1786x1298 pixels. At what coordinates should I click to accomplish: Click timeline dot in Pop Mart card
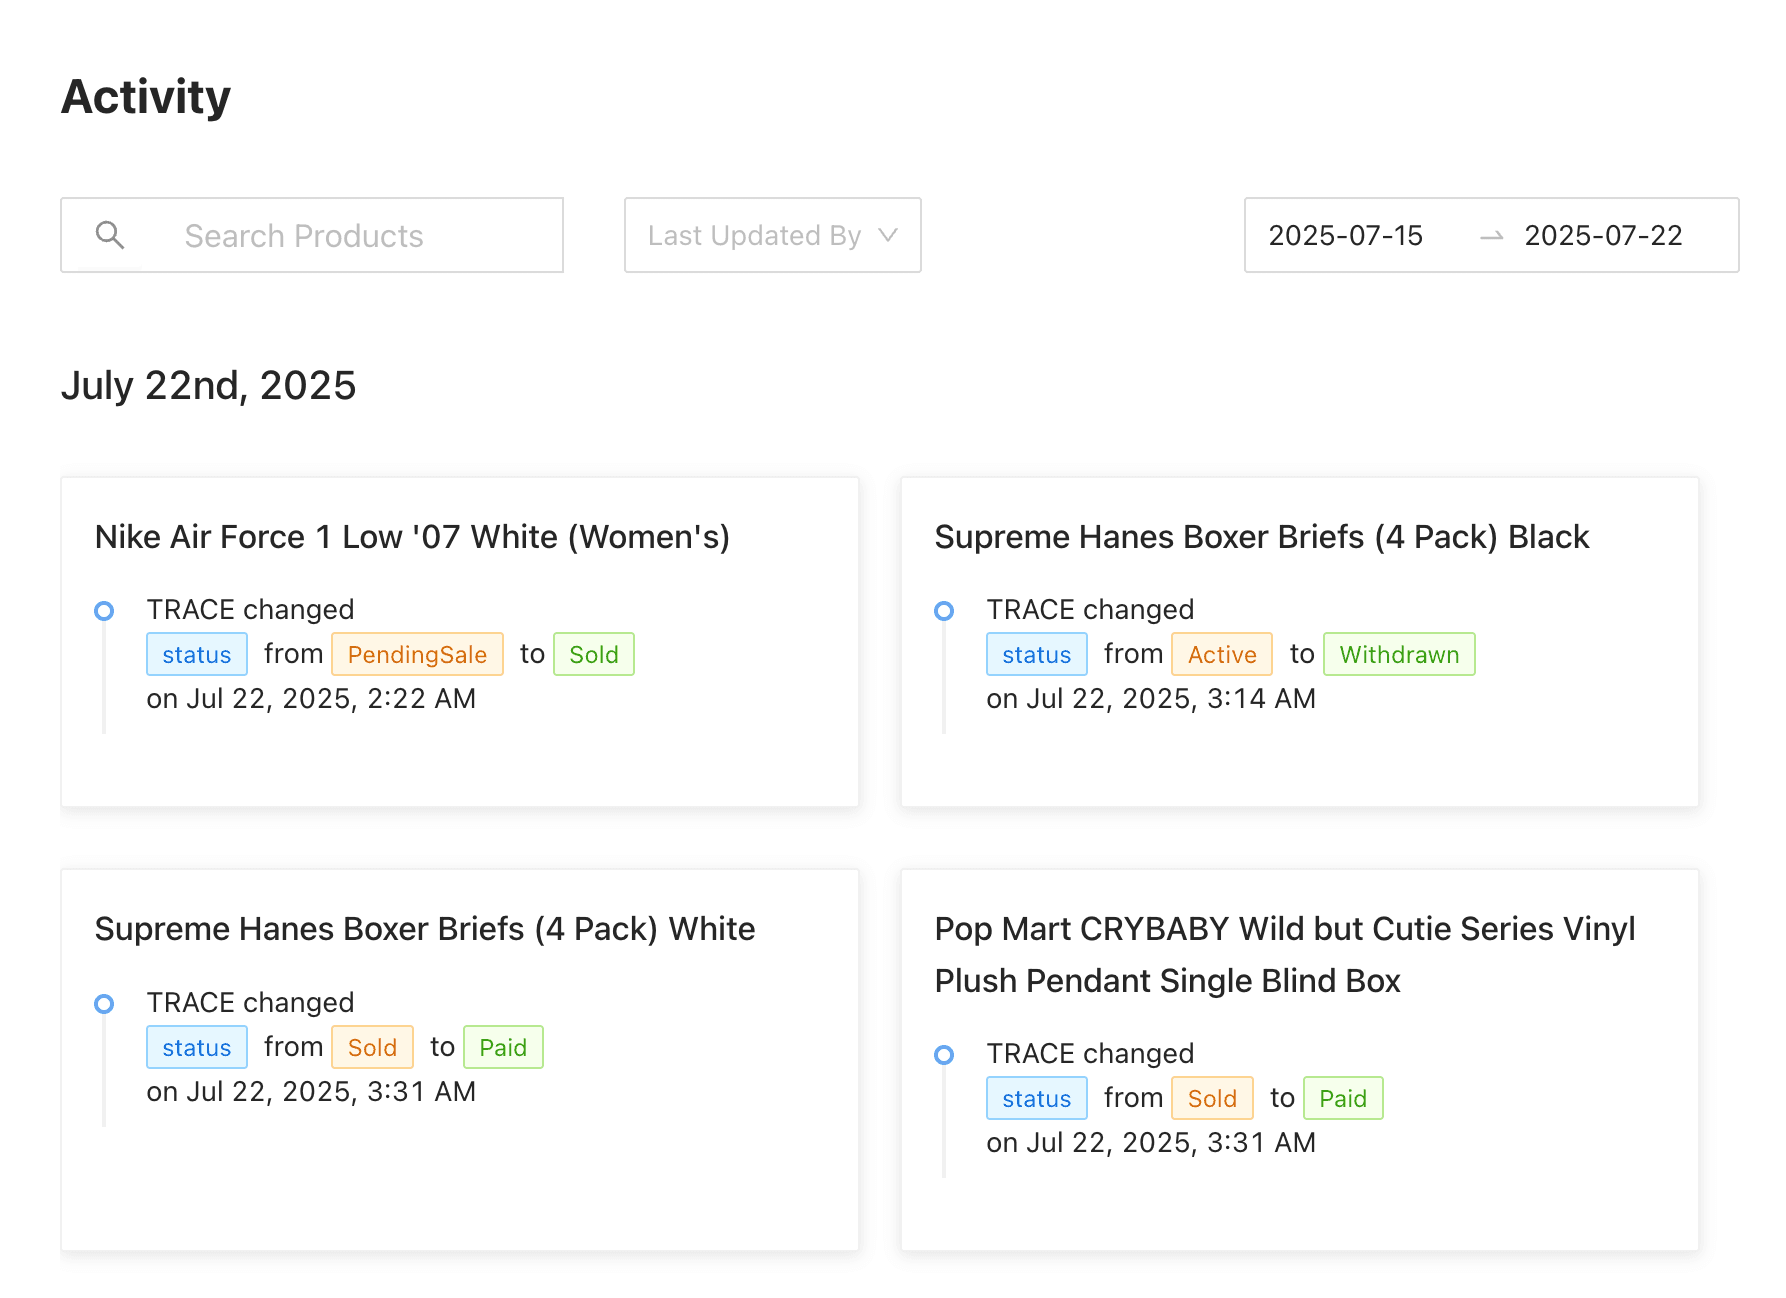[x=944, y=1055]
